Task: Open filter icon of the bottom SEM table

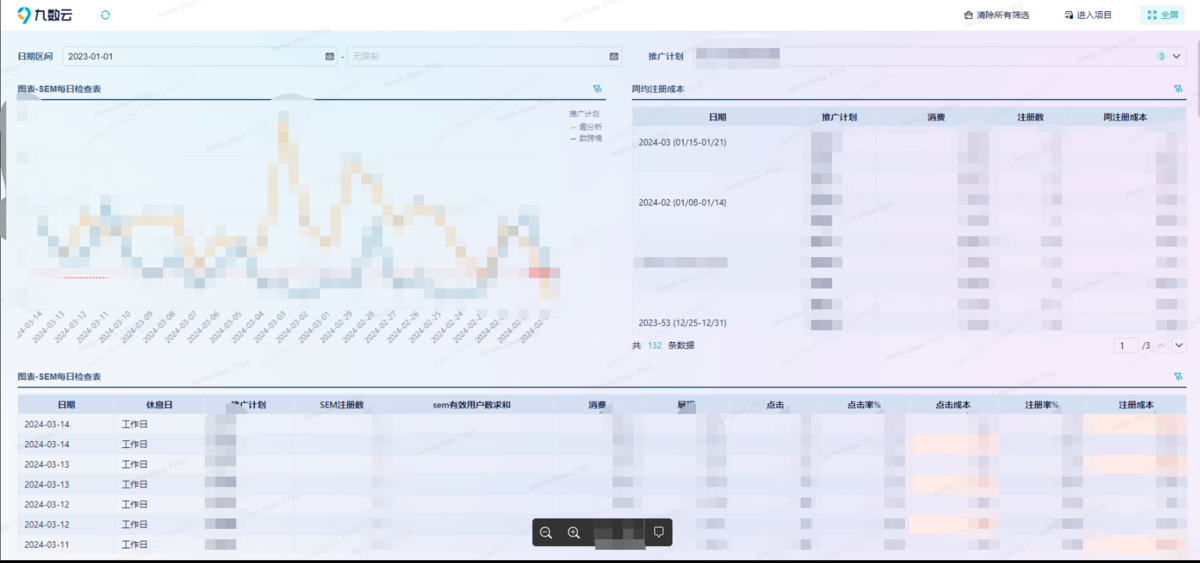Action: [1179, 376]
